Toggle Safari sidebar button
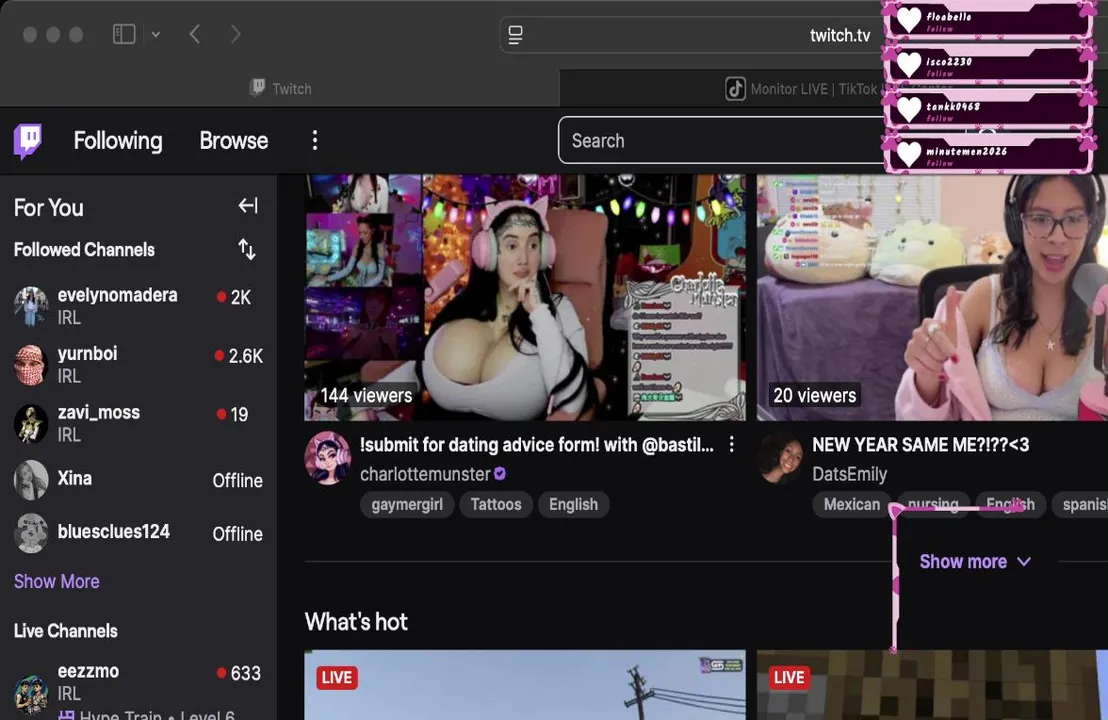 124,34
